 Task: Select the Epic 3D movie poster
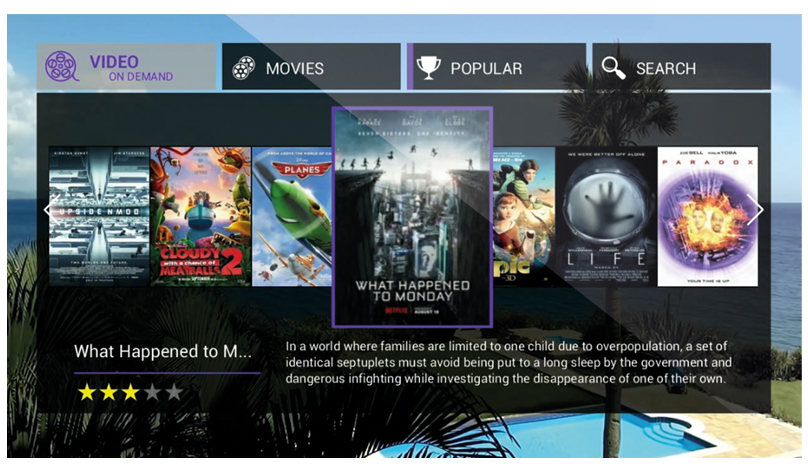(524, 216)
